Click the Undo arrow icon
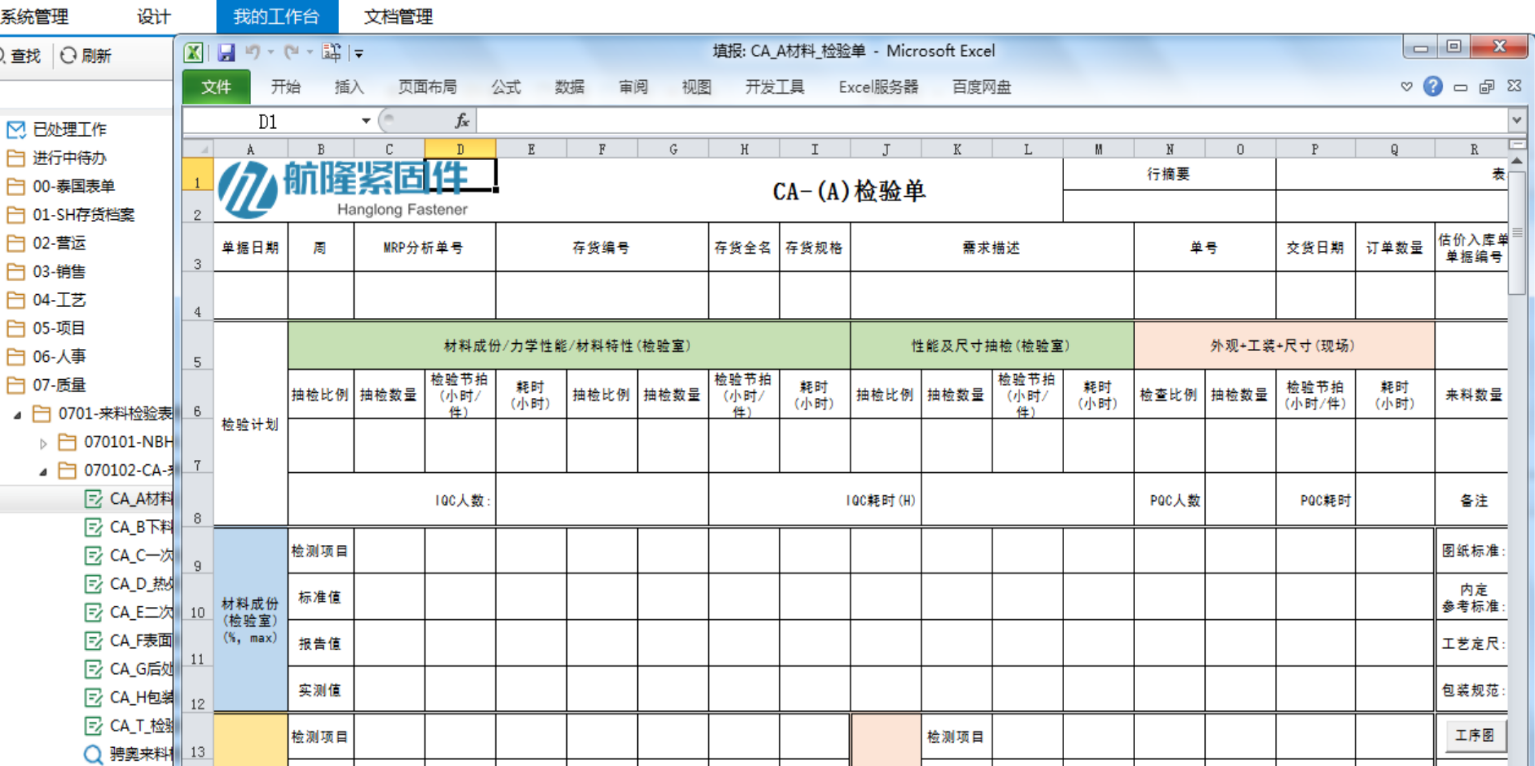The image size is (1535, 766). (x=253, y=52)
